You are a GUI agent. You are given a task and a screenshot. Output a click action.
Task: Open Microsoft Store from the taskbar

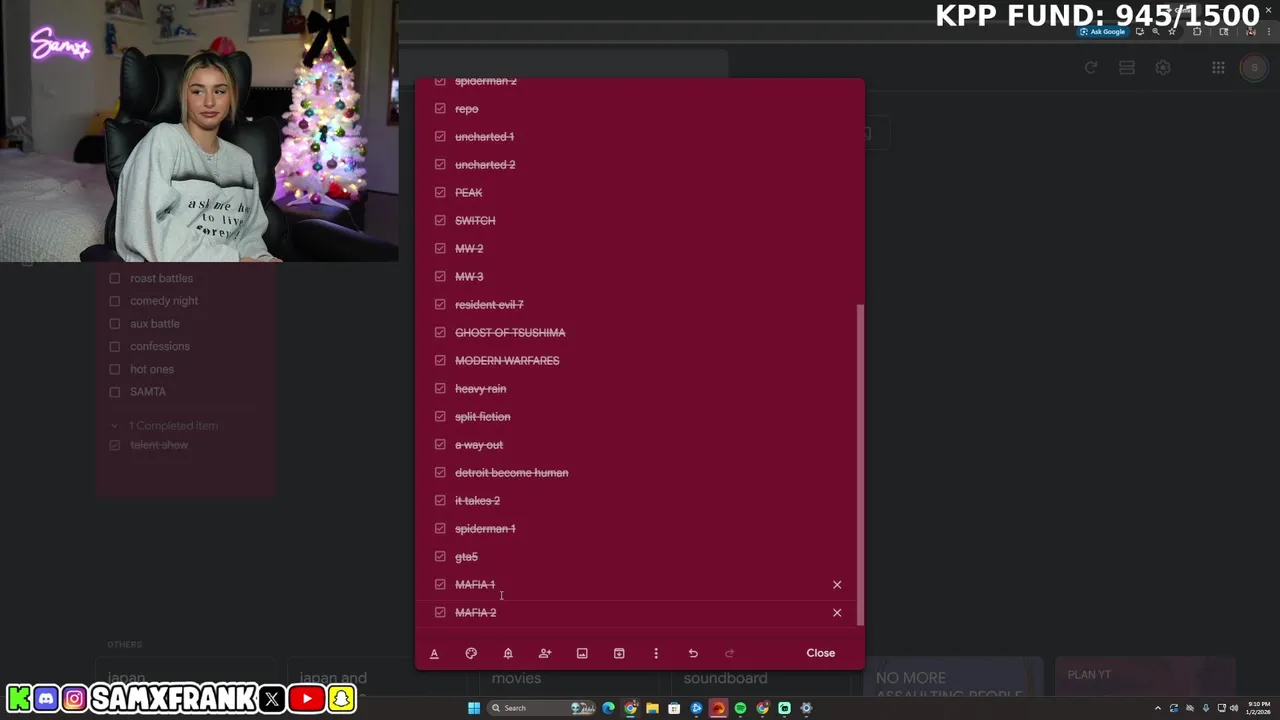point(674,708)
